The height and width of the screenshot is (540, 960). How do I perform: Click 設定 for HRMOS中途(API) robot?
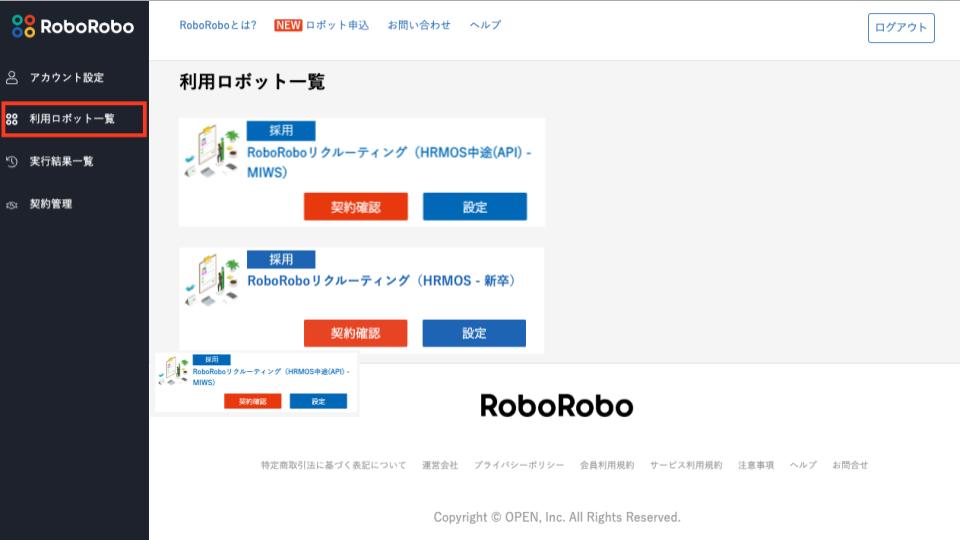pyautogui.click(x=474, y=207)
